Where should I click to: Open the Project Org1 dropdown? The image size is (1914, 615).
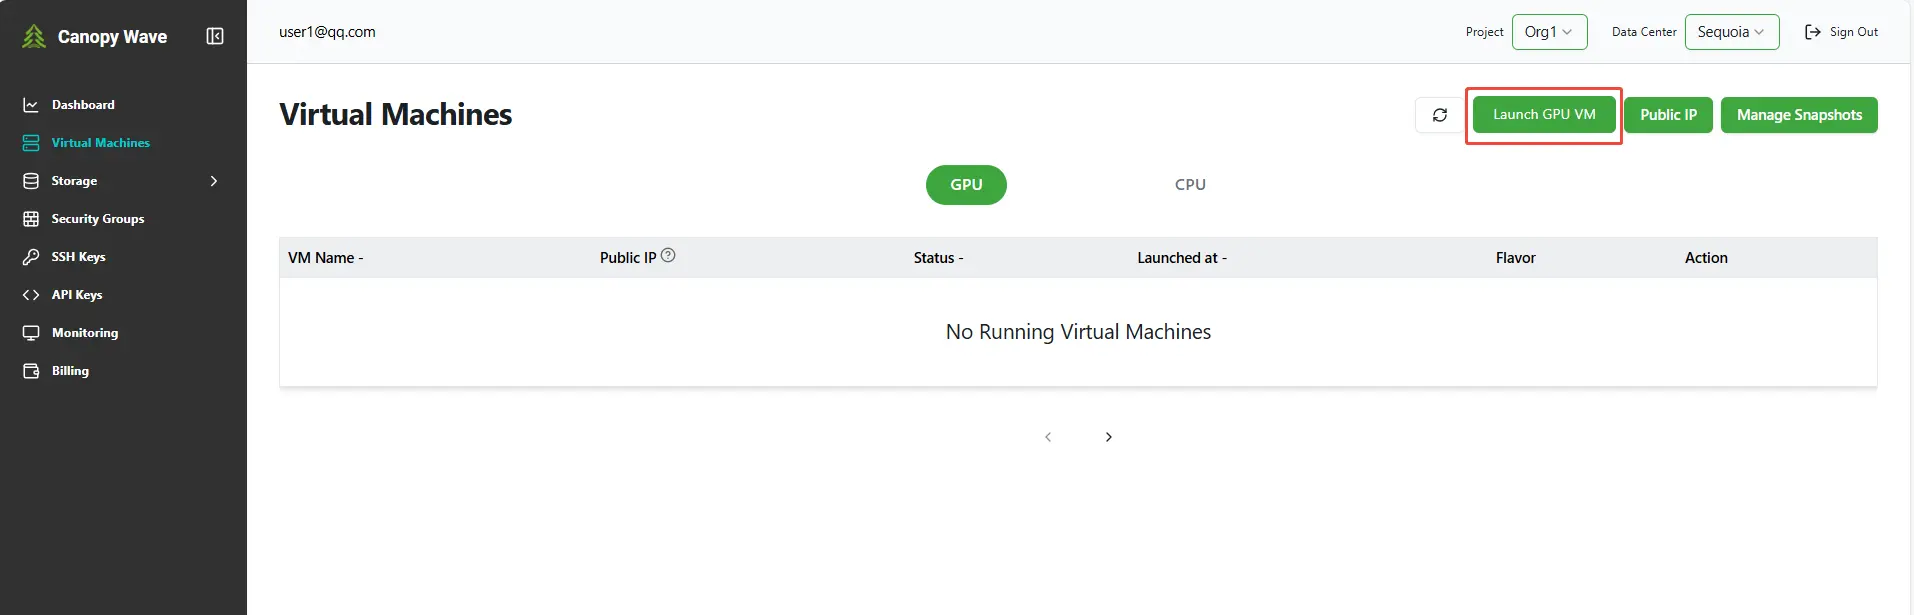(x=1548, y=32)
